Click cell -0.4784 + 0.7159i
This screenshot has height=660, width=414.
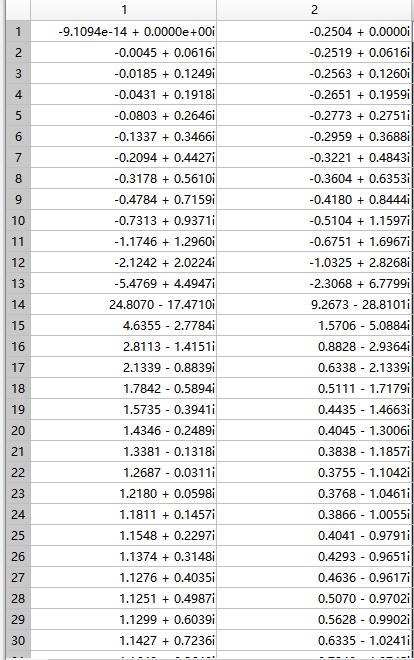(124, 199)
